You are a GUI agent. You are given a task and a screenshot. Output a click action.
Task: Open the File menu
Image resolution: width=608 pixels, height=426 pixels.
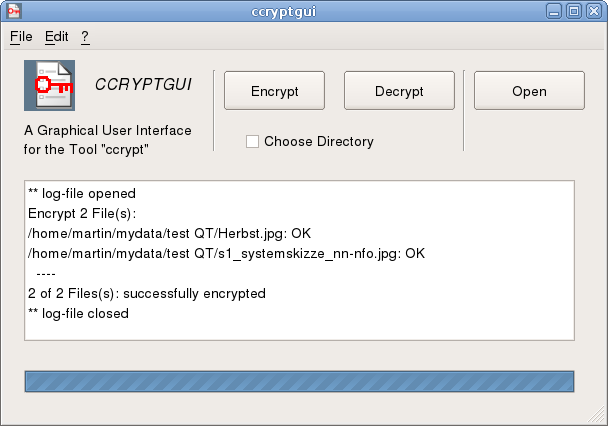click(21, 36)
